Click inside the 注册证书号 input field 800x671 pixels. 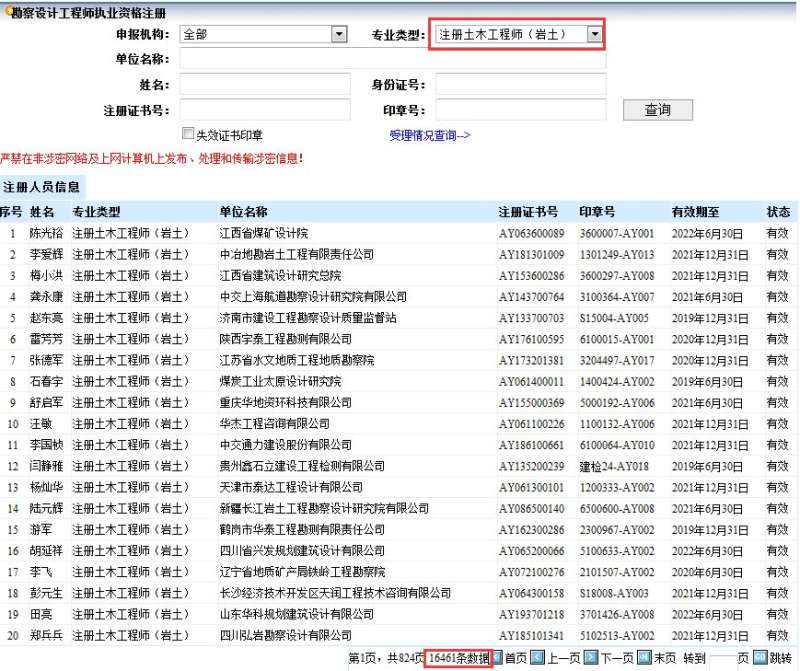click(262, 110)
